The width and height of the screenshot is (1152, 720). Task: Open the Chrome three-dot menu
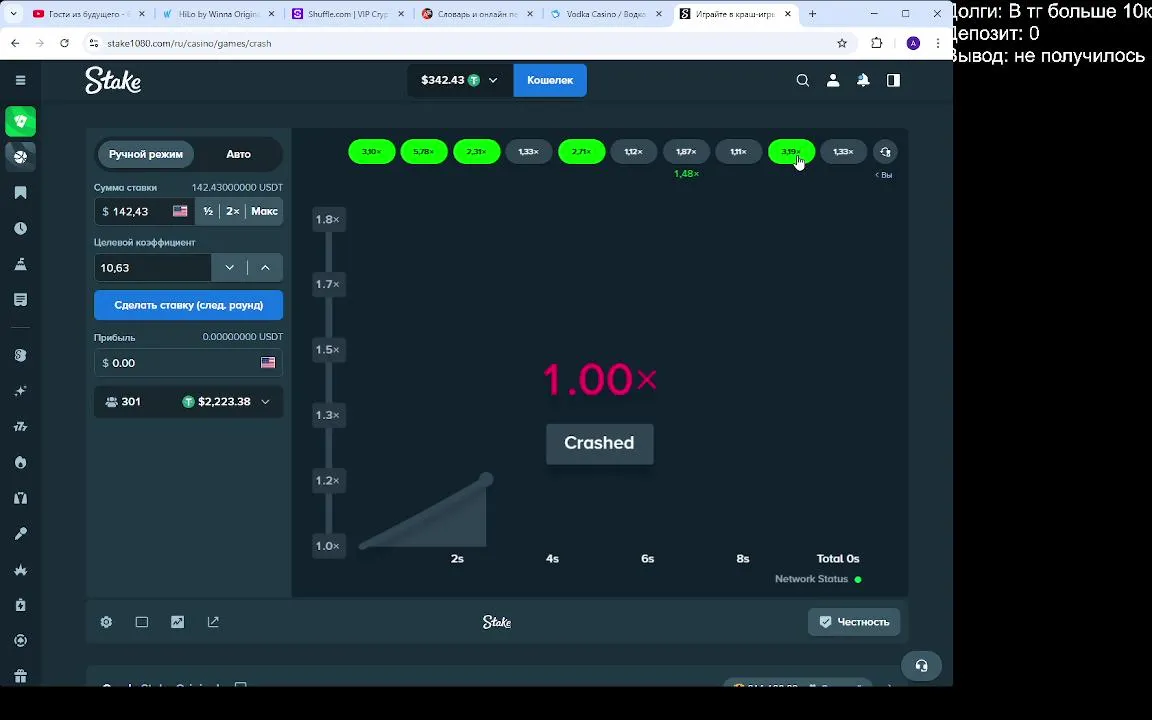point(937,43)
